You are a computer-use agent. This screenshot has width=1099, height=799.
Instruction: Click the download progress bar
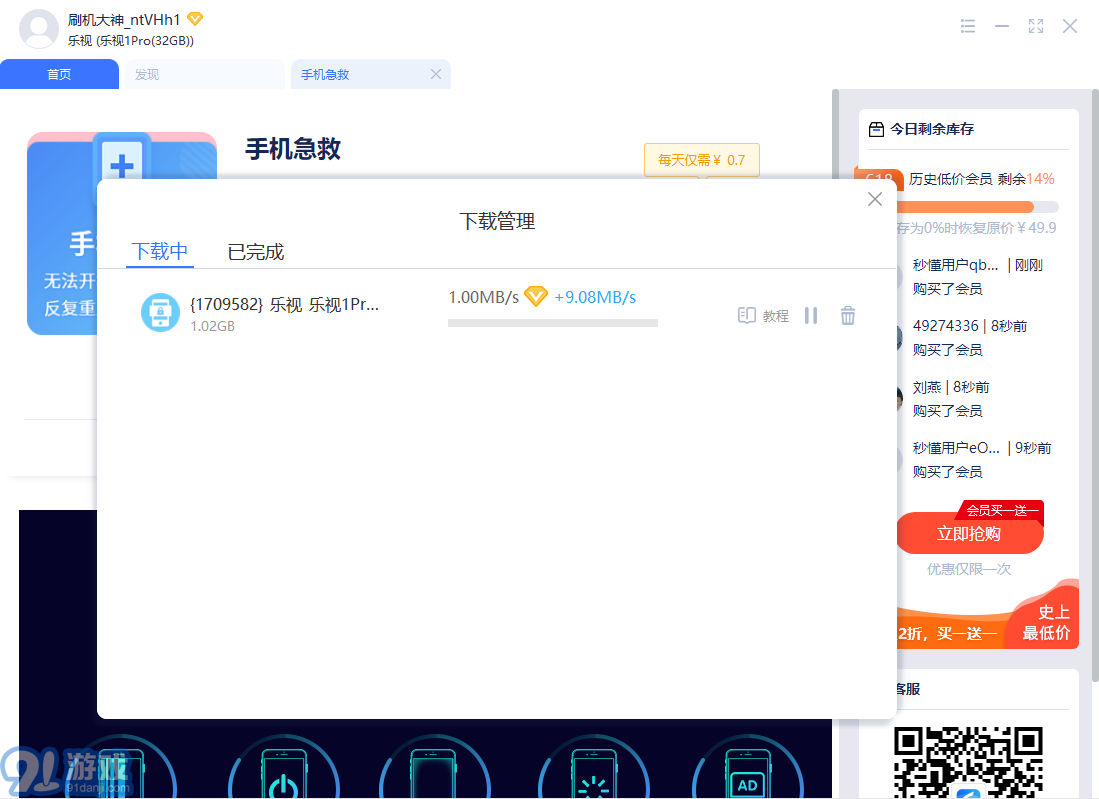tap(553, 323)
